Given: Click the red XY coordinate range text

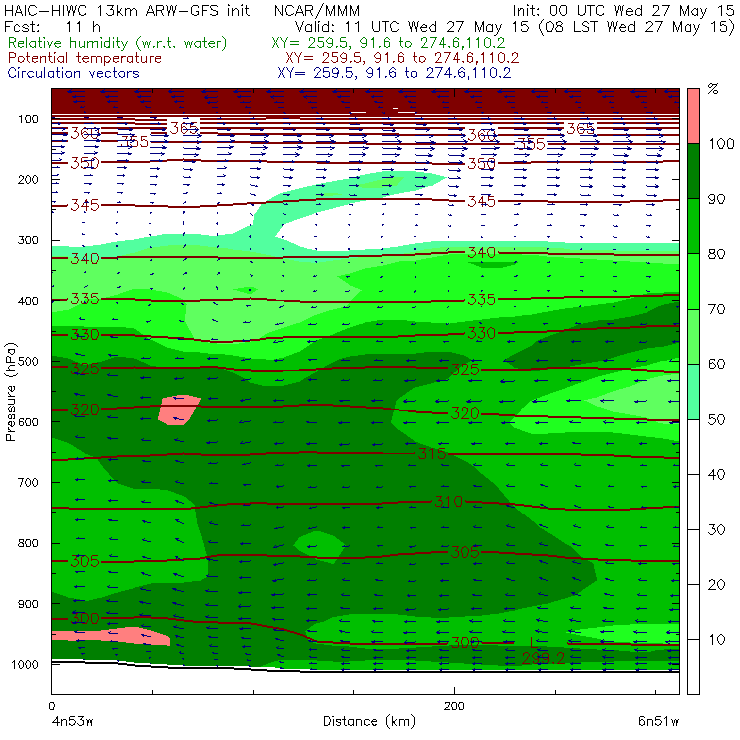Looking at the screenshot, I should pos(402,58).
